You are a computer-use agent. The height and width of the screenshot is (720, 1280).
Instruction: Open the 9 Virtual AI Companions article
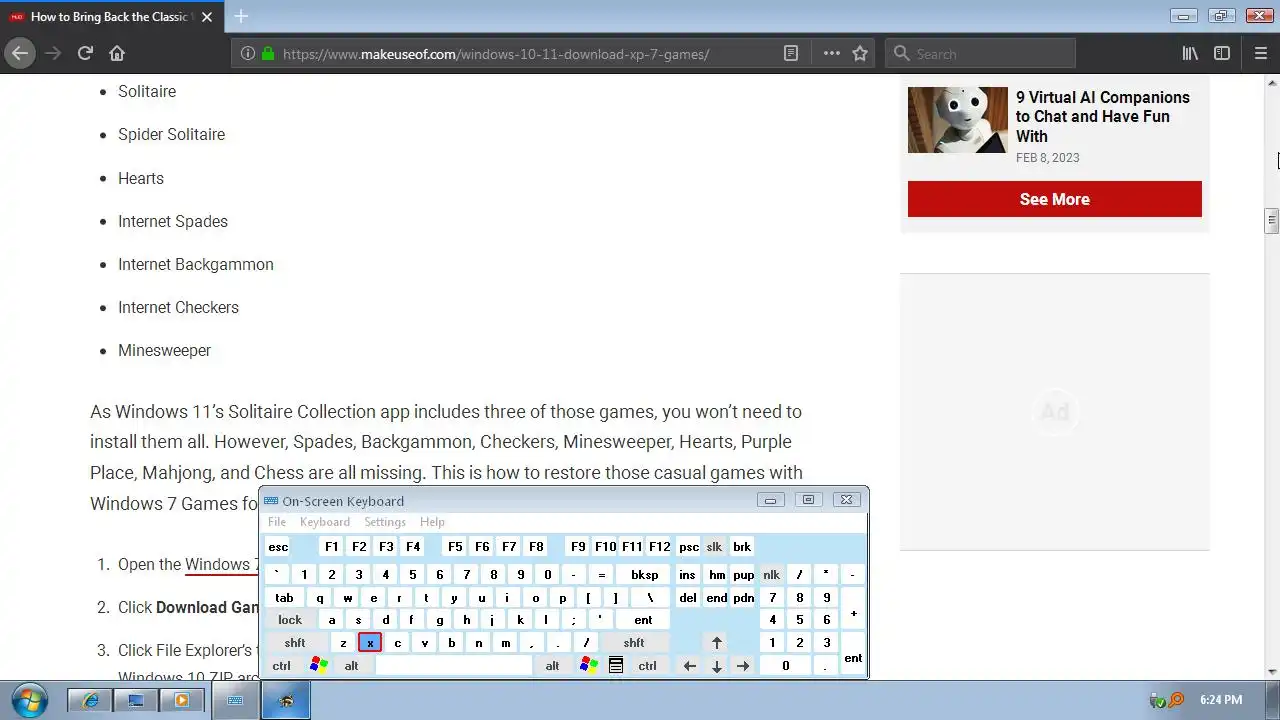[1103, 116]
